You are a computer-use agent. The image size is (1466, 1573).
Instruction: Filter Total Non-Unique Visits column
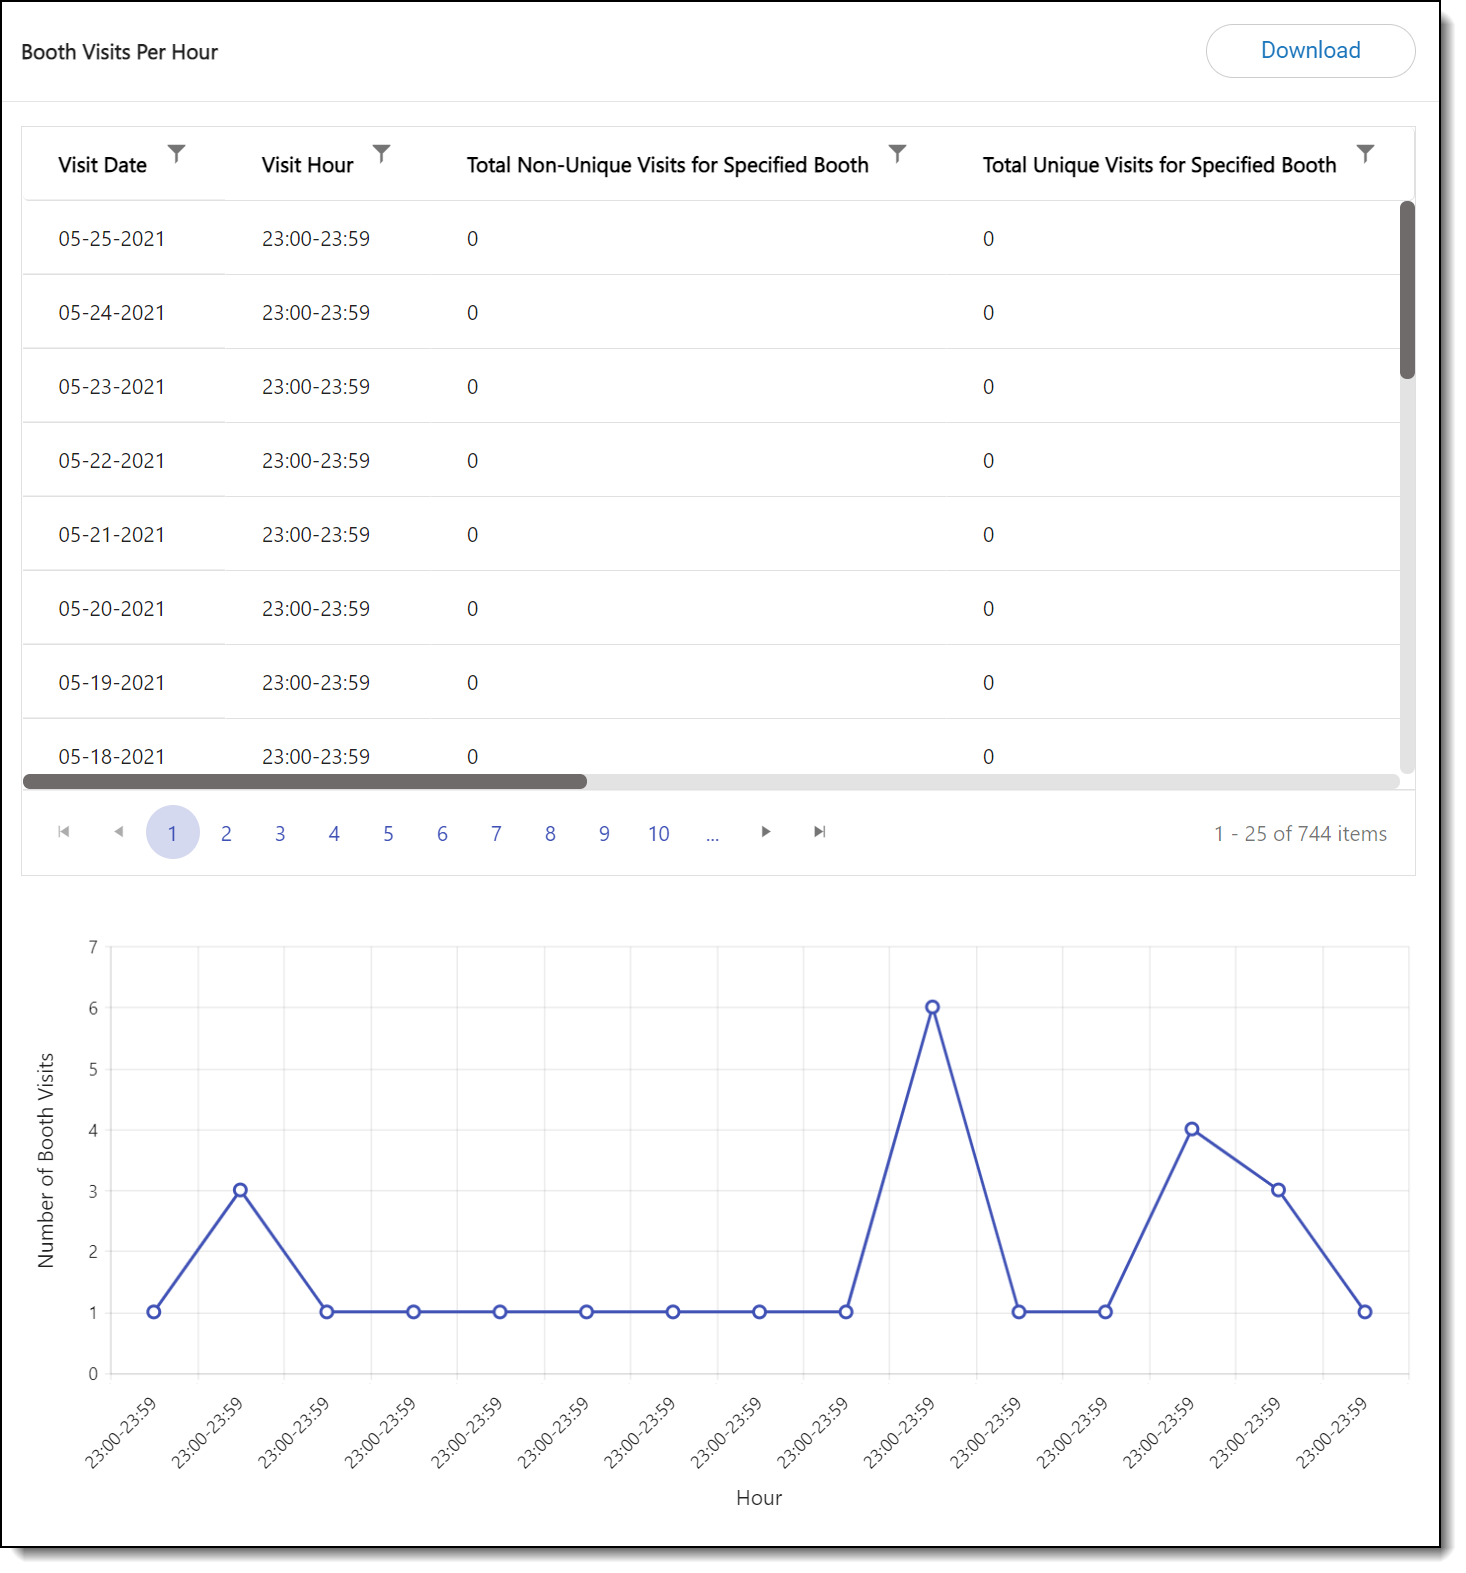(x=897, y=153)
